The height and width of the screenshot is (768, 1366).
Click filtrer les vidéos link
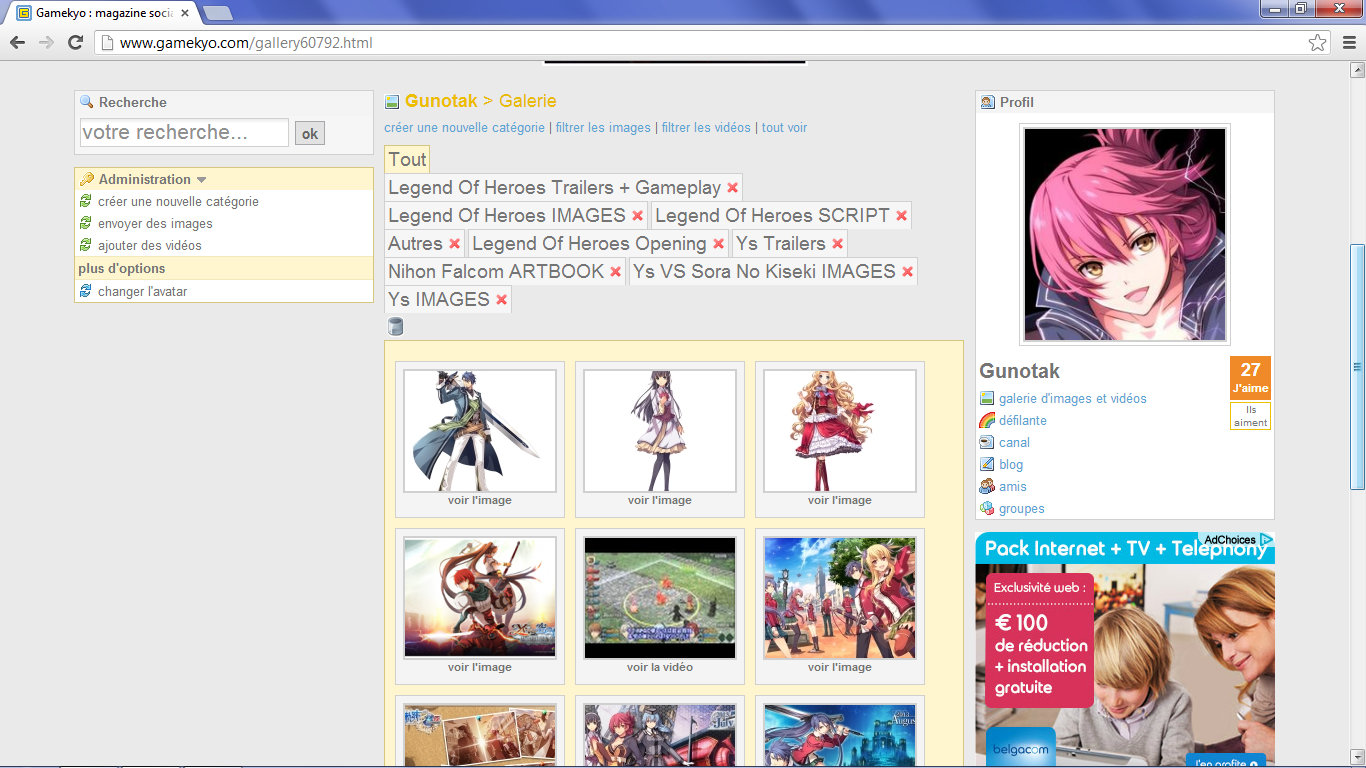point(706,128)
